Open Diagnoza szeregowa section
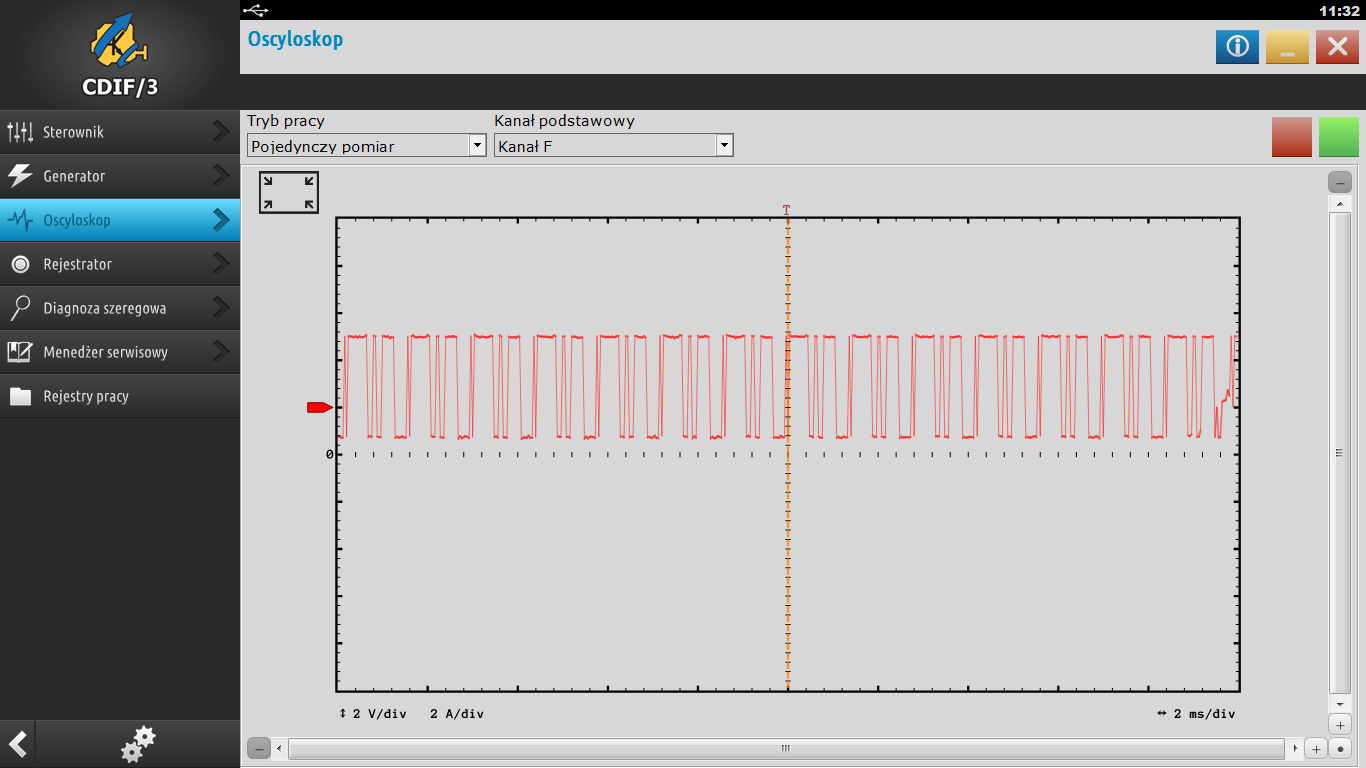The height and width of the screenshot is (768, 1366). (x=120, y=308)
